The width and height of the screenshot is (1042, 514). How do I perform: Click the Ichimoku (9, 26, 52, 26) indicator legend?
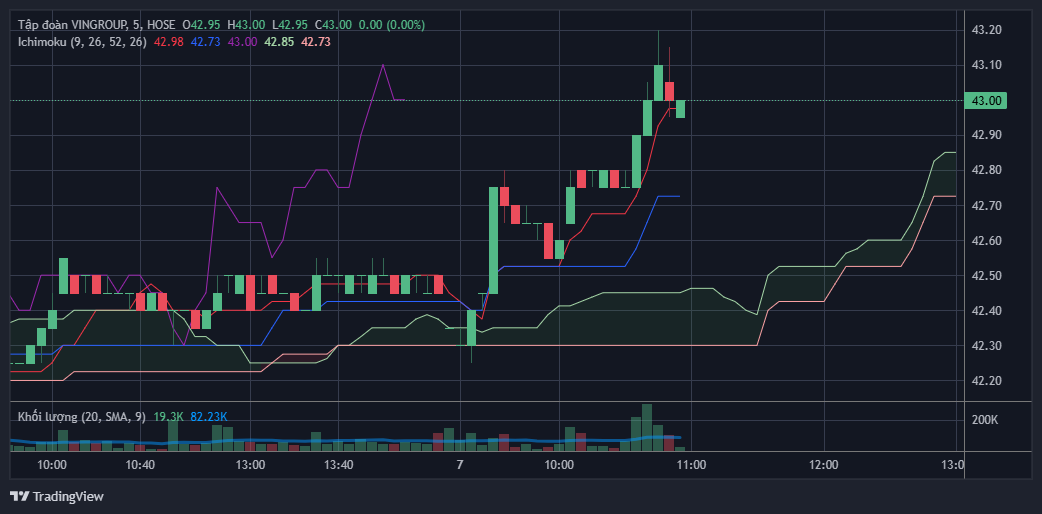click(x=82, y=41)
